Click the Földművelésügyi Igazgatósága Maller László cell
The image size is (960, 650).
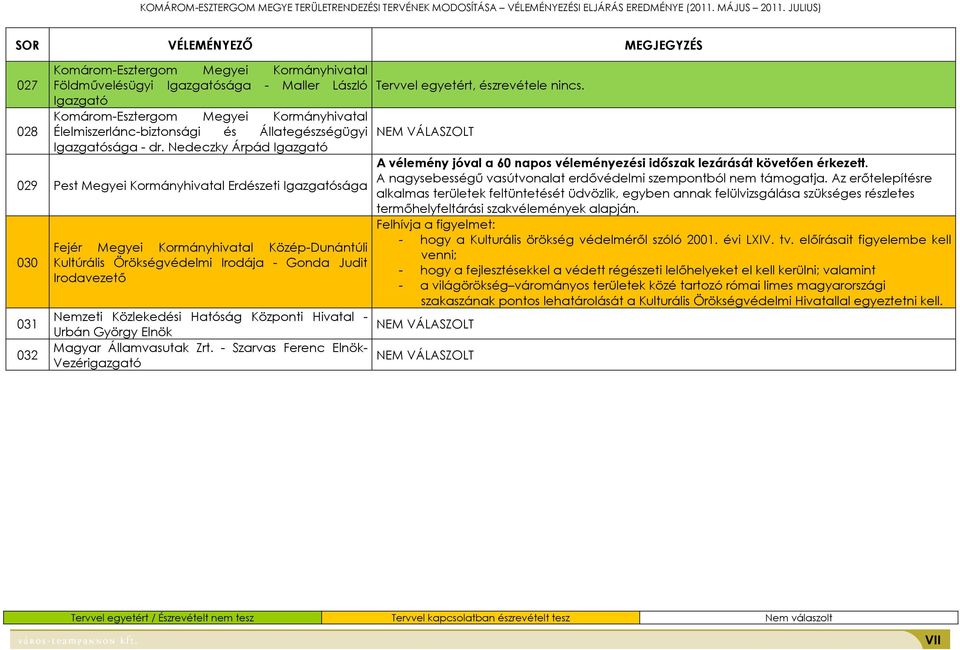pos(210,85)
